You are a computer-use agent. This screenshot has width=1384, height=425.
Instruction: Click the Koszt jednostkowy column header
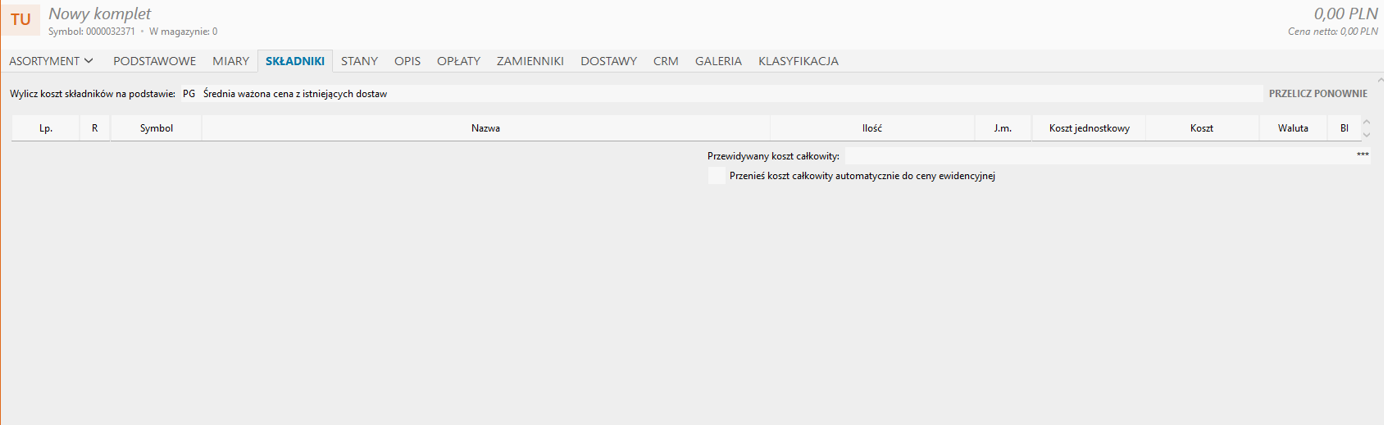coord(1089,129)
